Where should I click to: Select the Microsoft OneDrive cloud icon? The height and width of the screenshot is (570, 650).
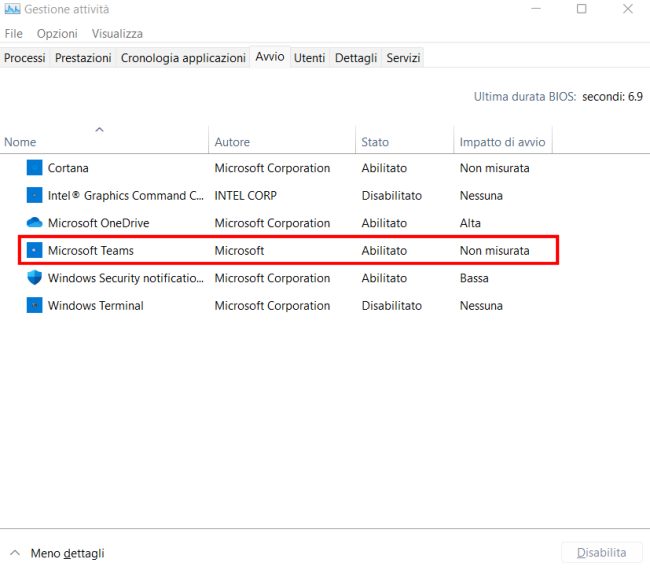pos(34,223)
